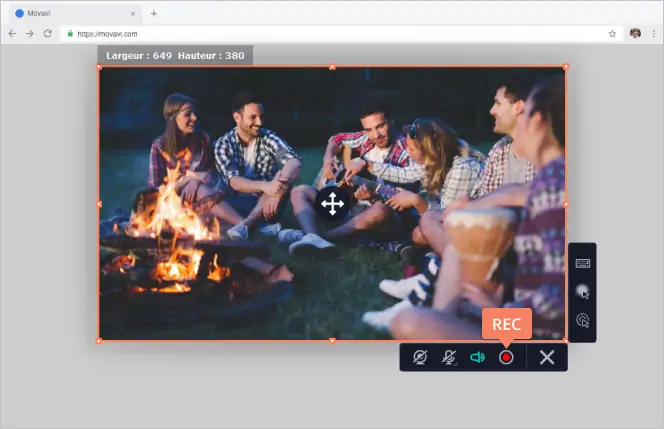This screenshot has width=664, height=429.
Task: Toggle the webcam capture icon
Action: pos(420,357)
